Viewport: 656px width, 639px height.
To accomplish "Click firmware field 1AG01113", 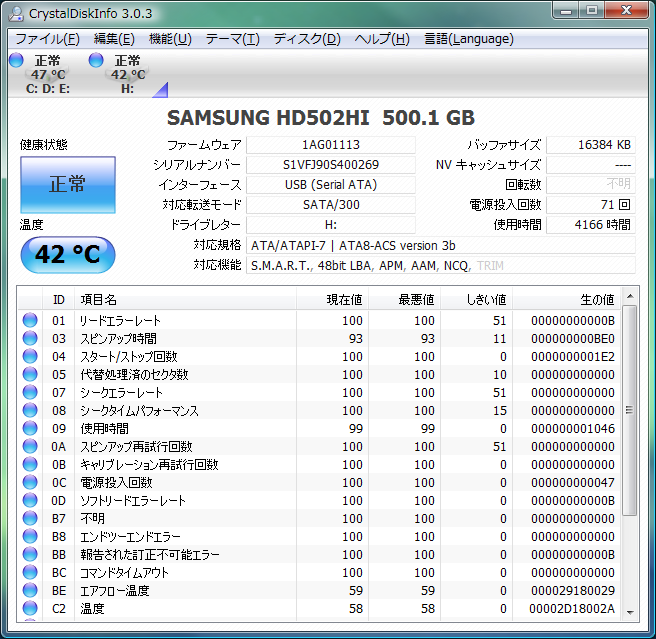I will click(331, 145).
